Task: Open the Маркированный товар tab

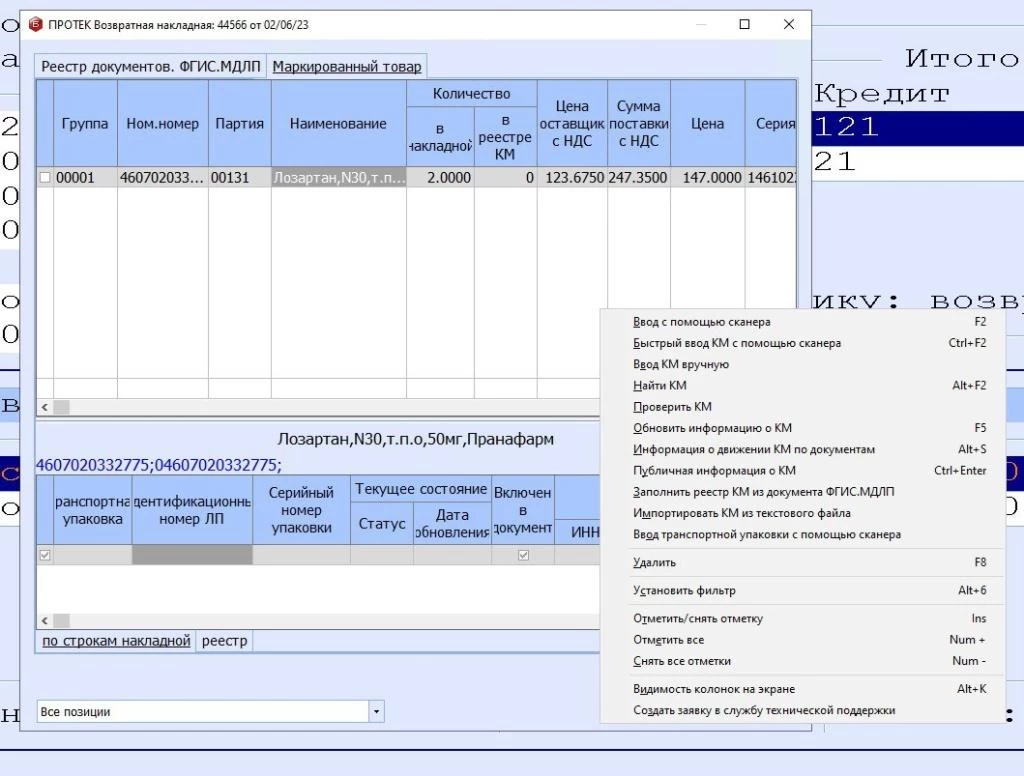Action: pyautogui.click(x=347, y=67)
